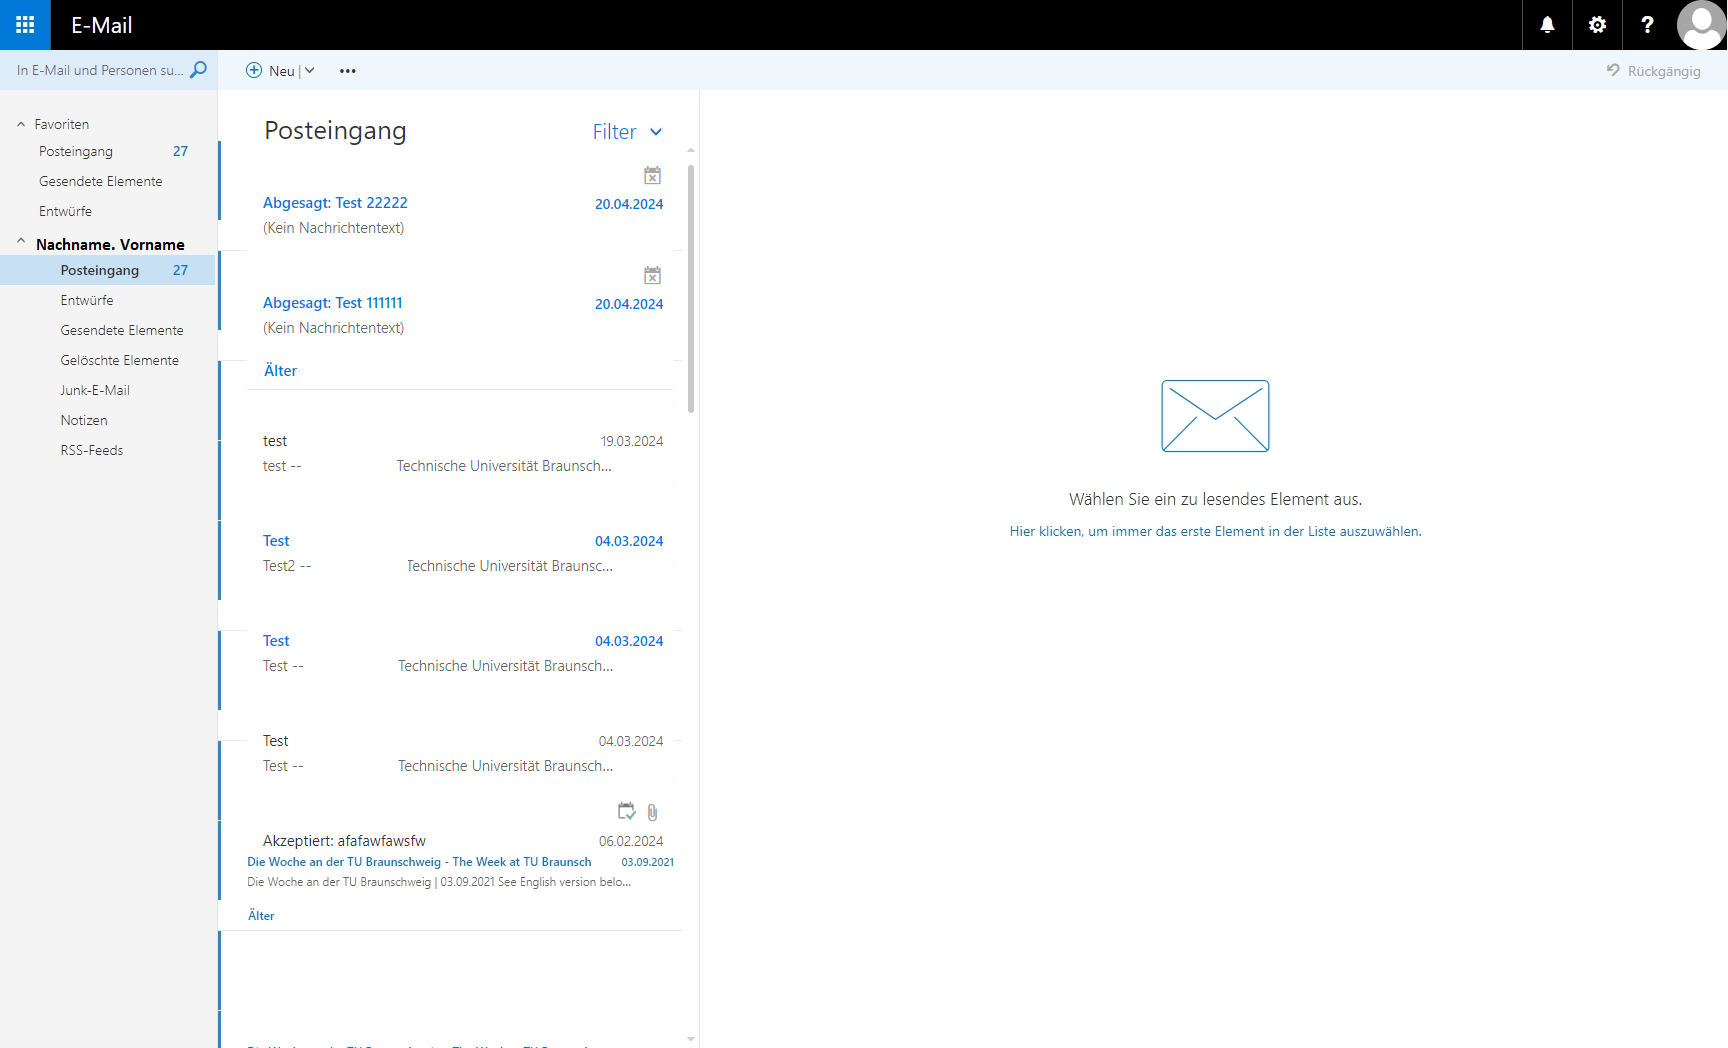Click the Posteingang list heading

coord(335,131)
